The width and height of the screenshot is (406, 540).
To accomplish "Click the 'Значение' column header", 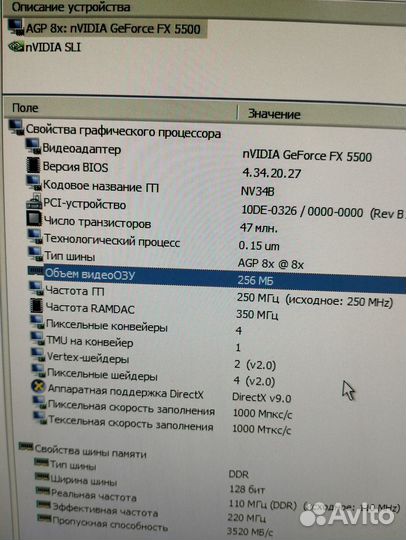I will pos(274,114).
